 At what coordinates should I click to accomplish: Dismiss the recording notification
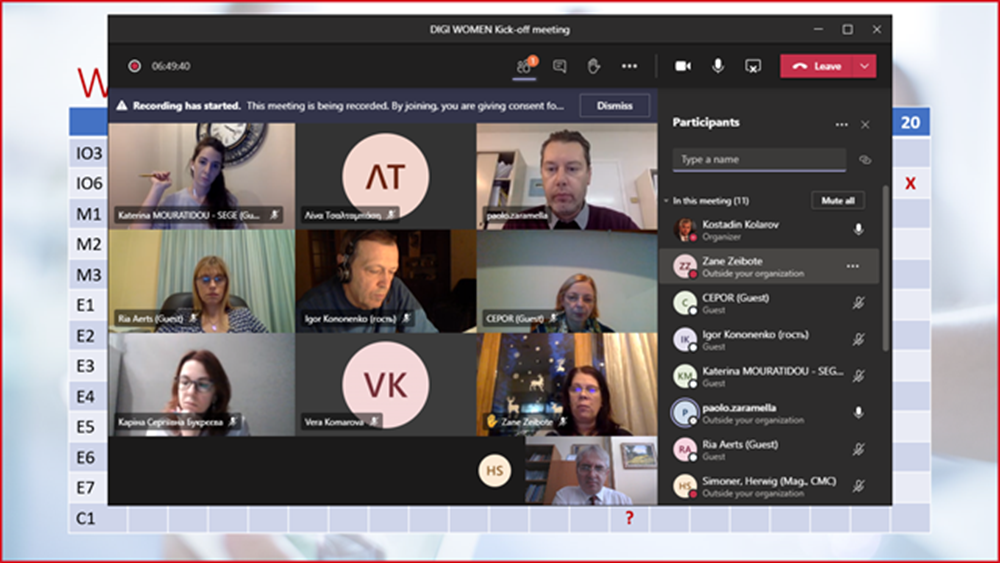coord(615,106)
